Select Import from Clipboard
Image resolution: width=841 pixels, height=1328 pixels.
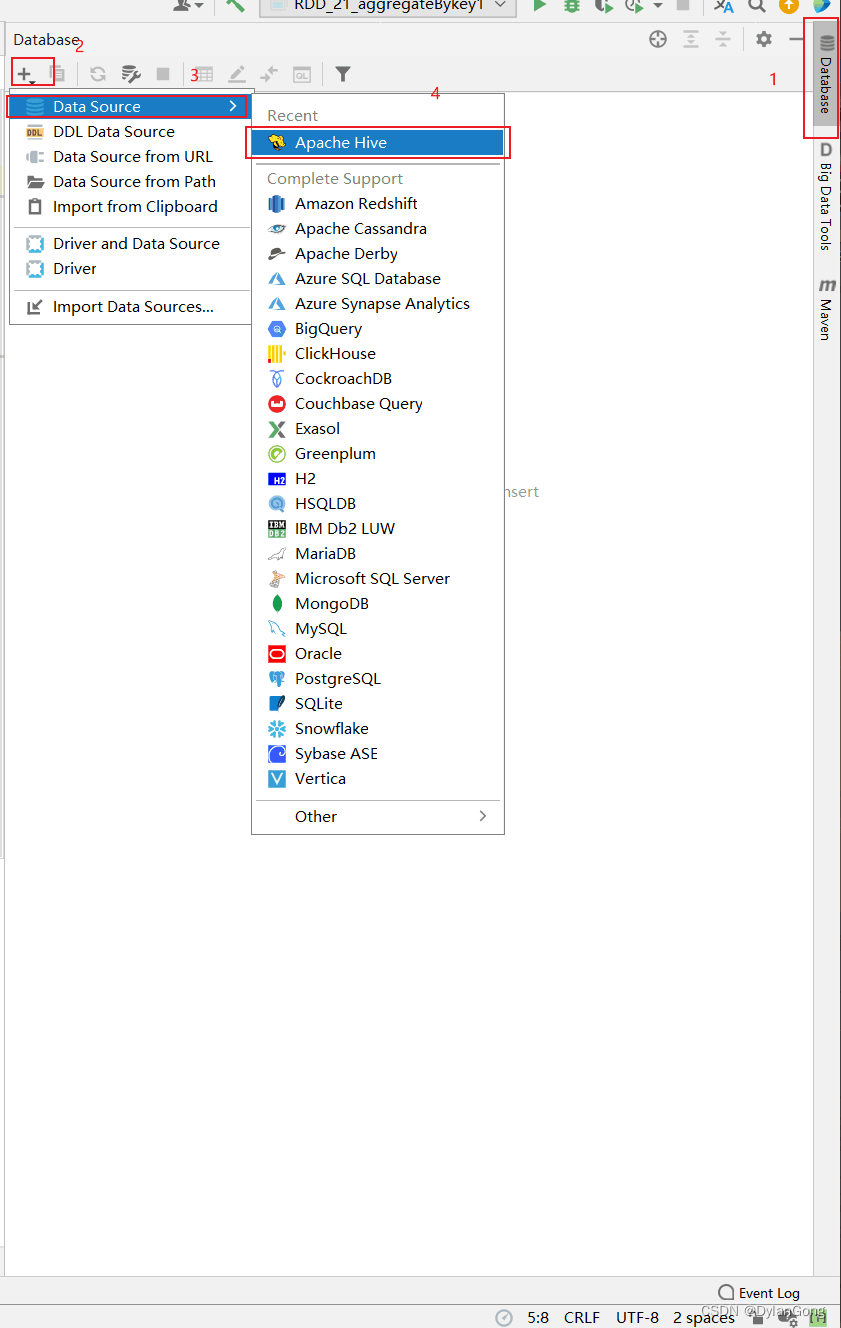130,206
